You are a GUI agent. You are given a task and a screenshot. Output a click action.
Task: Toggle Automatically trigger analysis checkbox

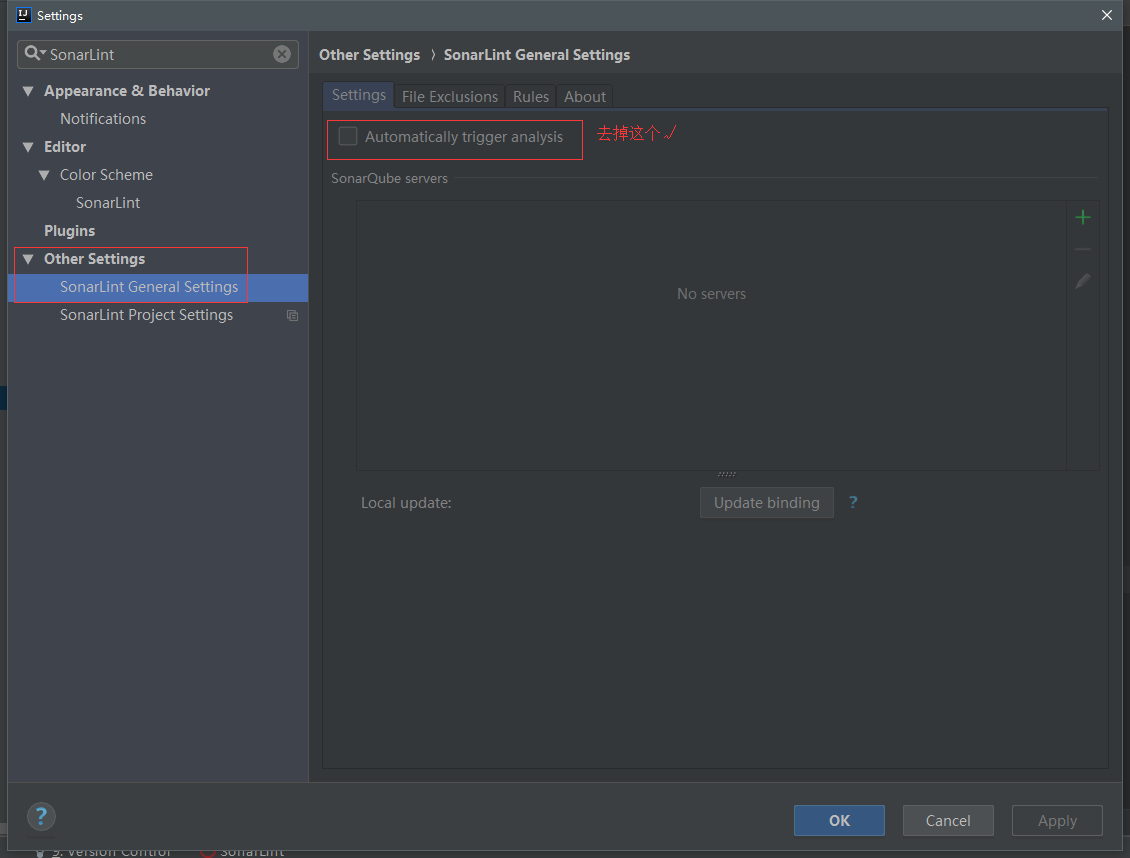pyautogui.click(x=348, y=136)
